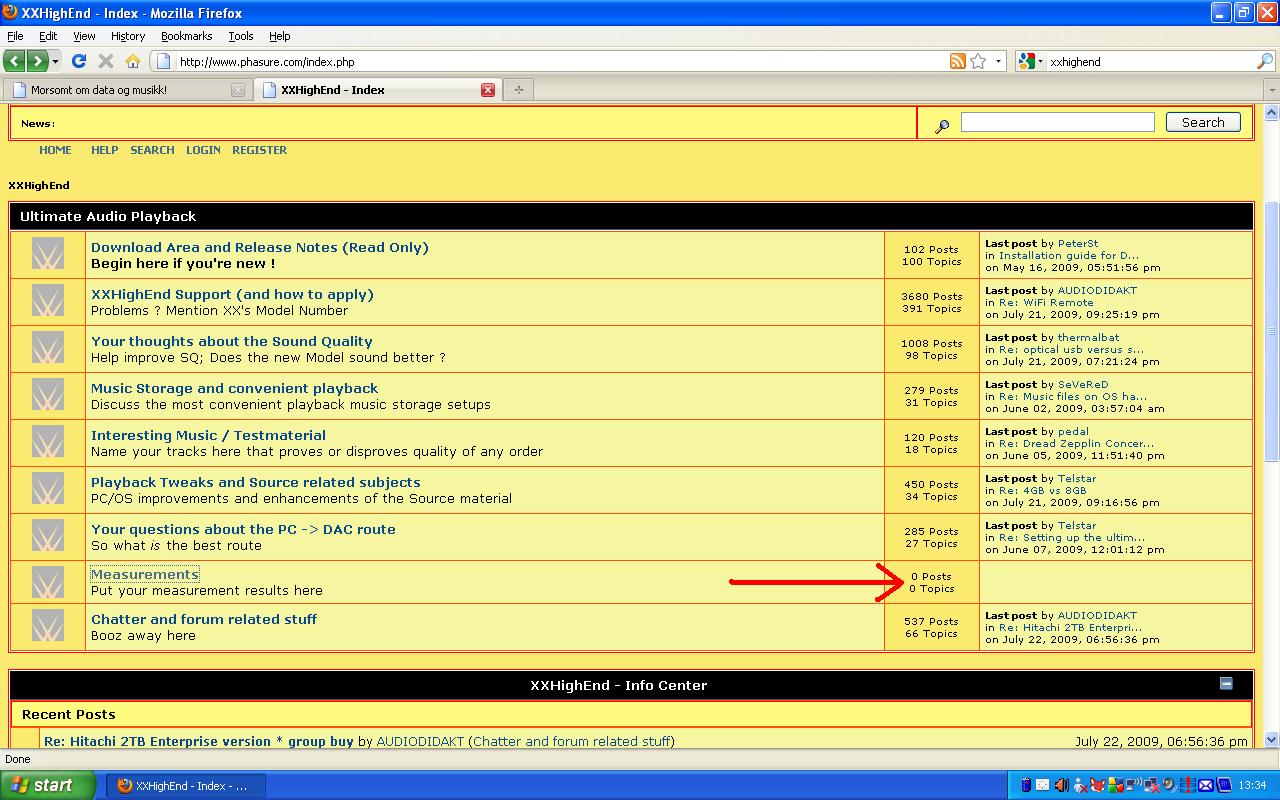
Task: Click the board icon beside PC -> DAC route
Action: (x=47, y=536)
